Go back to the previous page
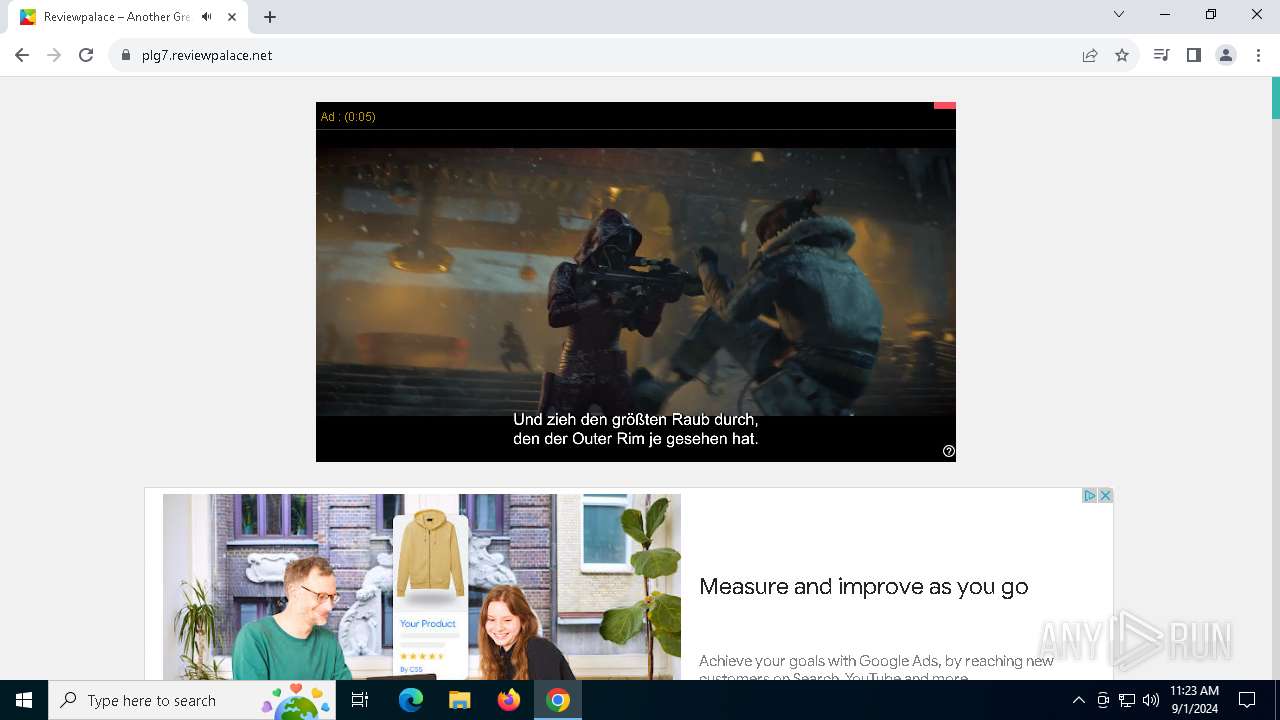Image resolution: width=1280 pixels, height=720 pixels. pyautogui.click(x=22, y=55)
